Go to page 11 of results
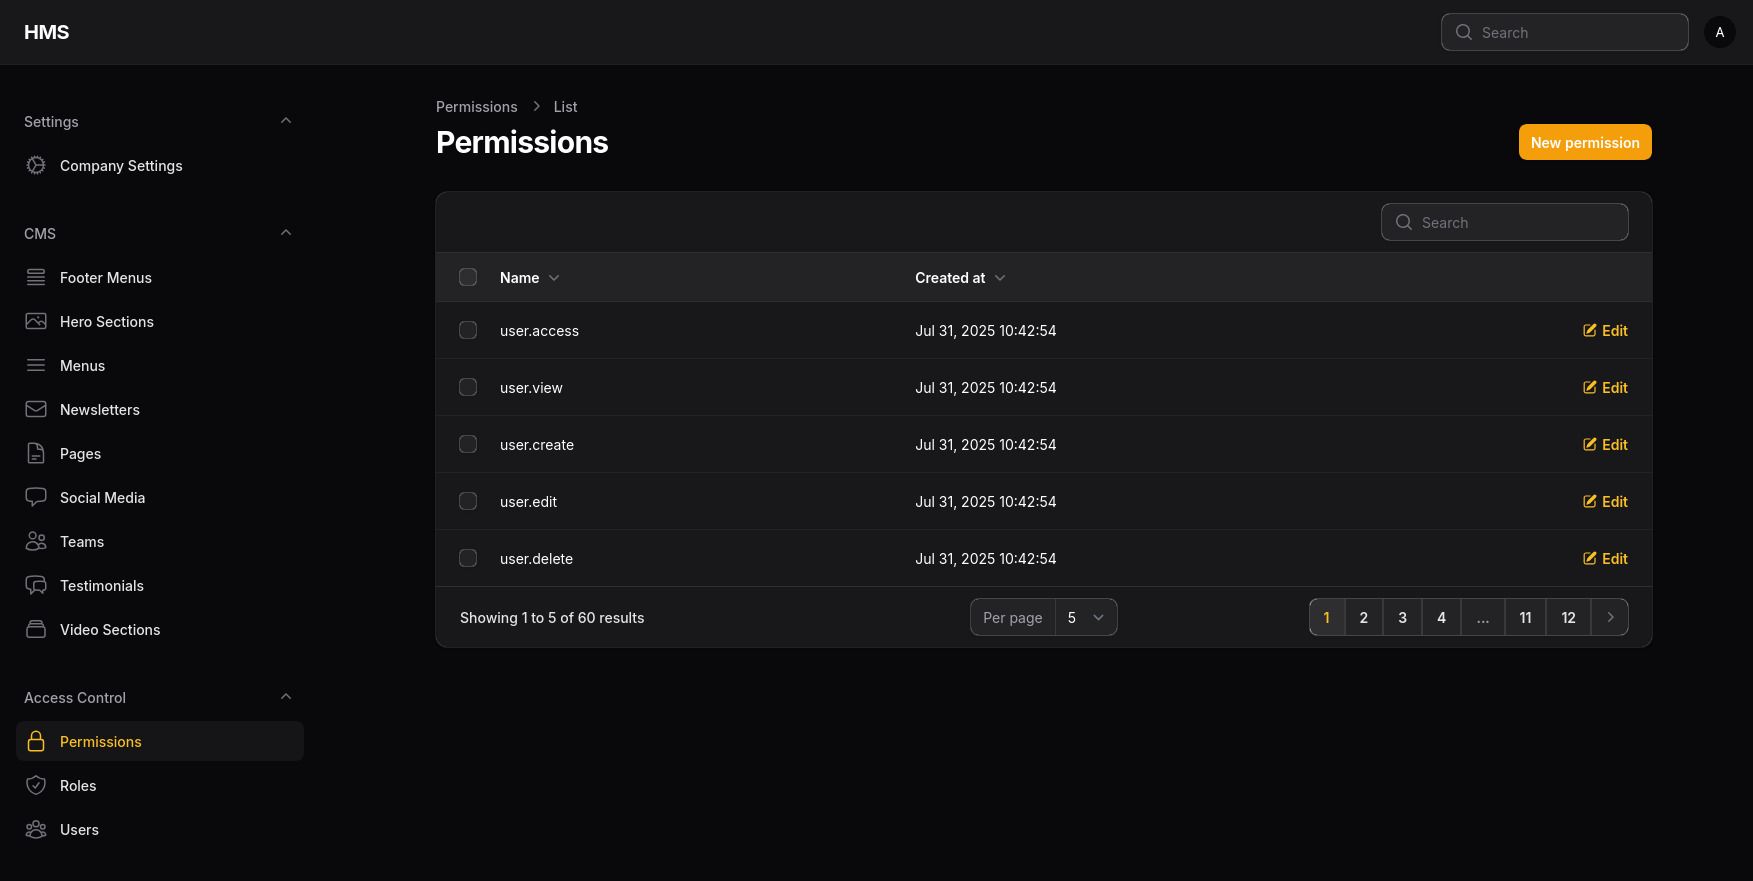The height and width of the screenshot is (881, 1753). (1526, 617)
